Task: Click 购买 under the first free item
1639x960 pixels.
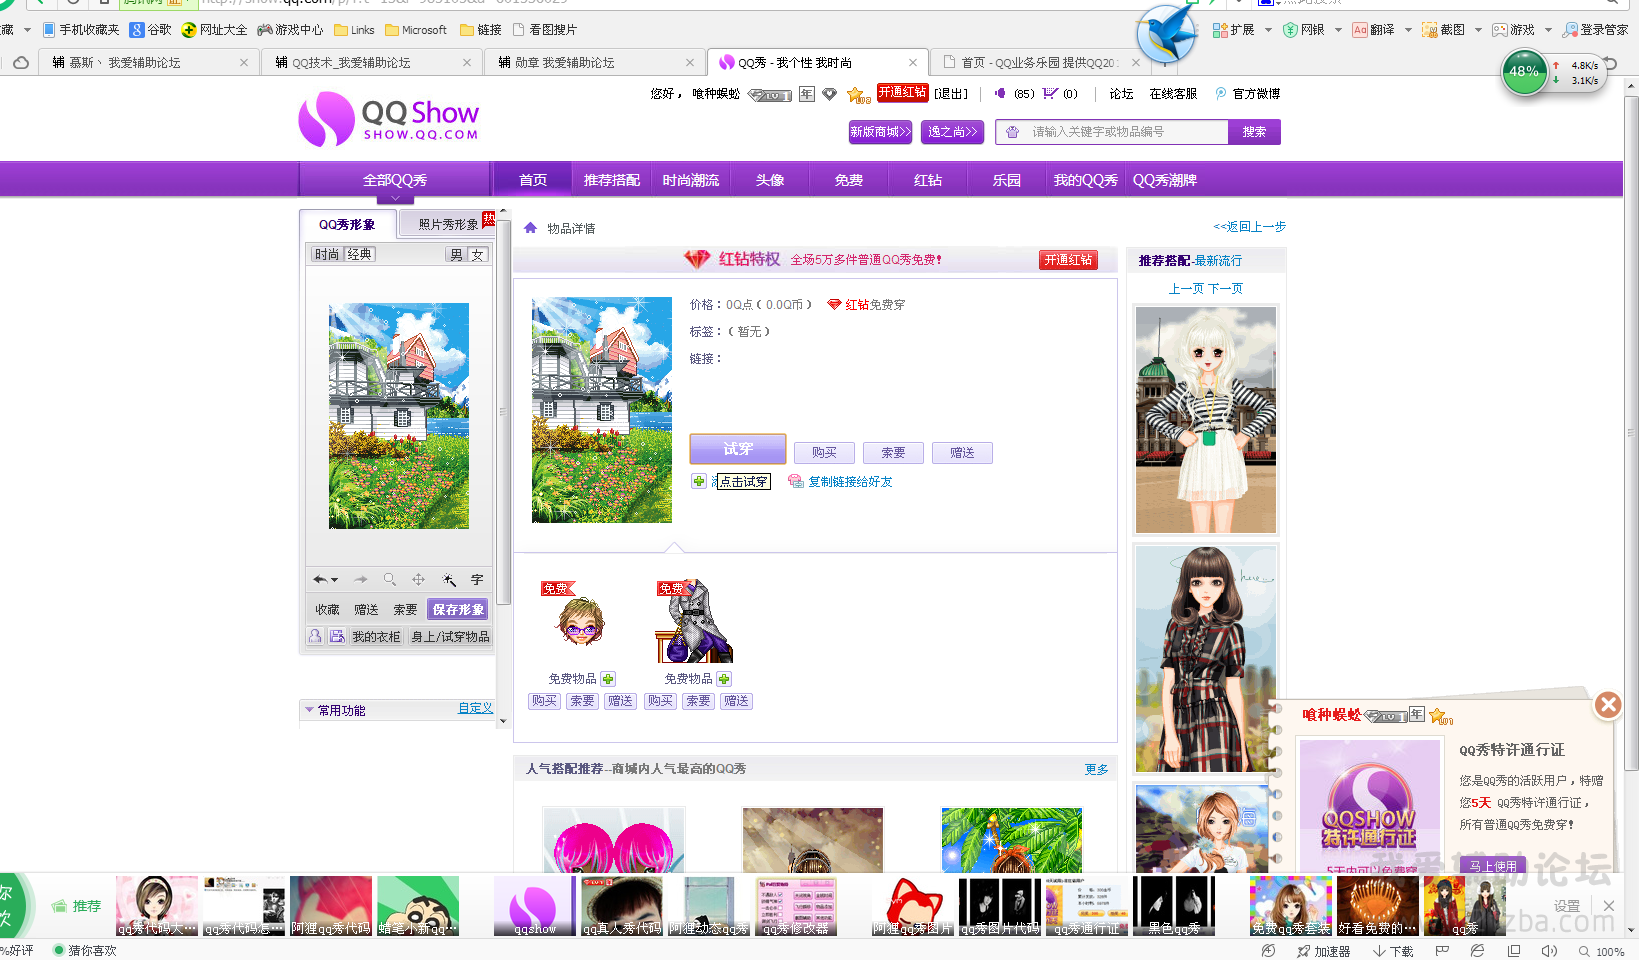Action: tap(545, 701)
